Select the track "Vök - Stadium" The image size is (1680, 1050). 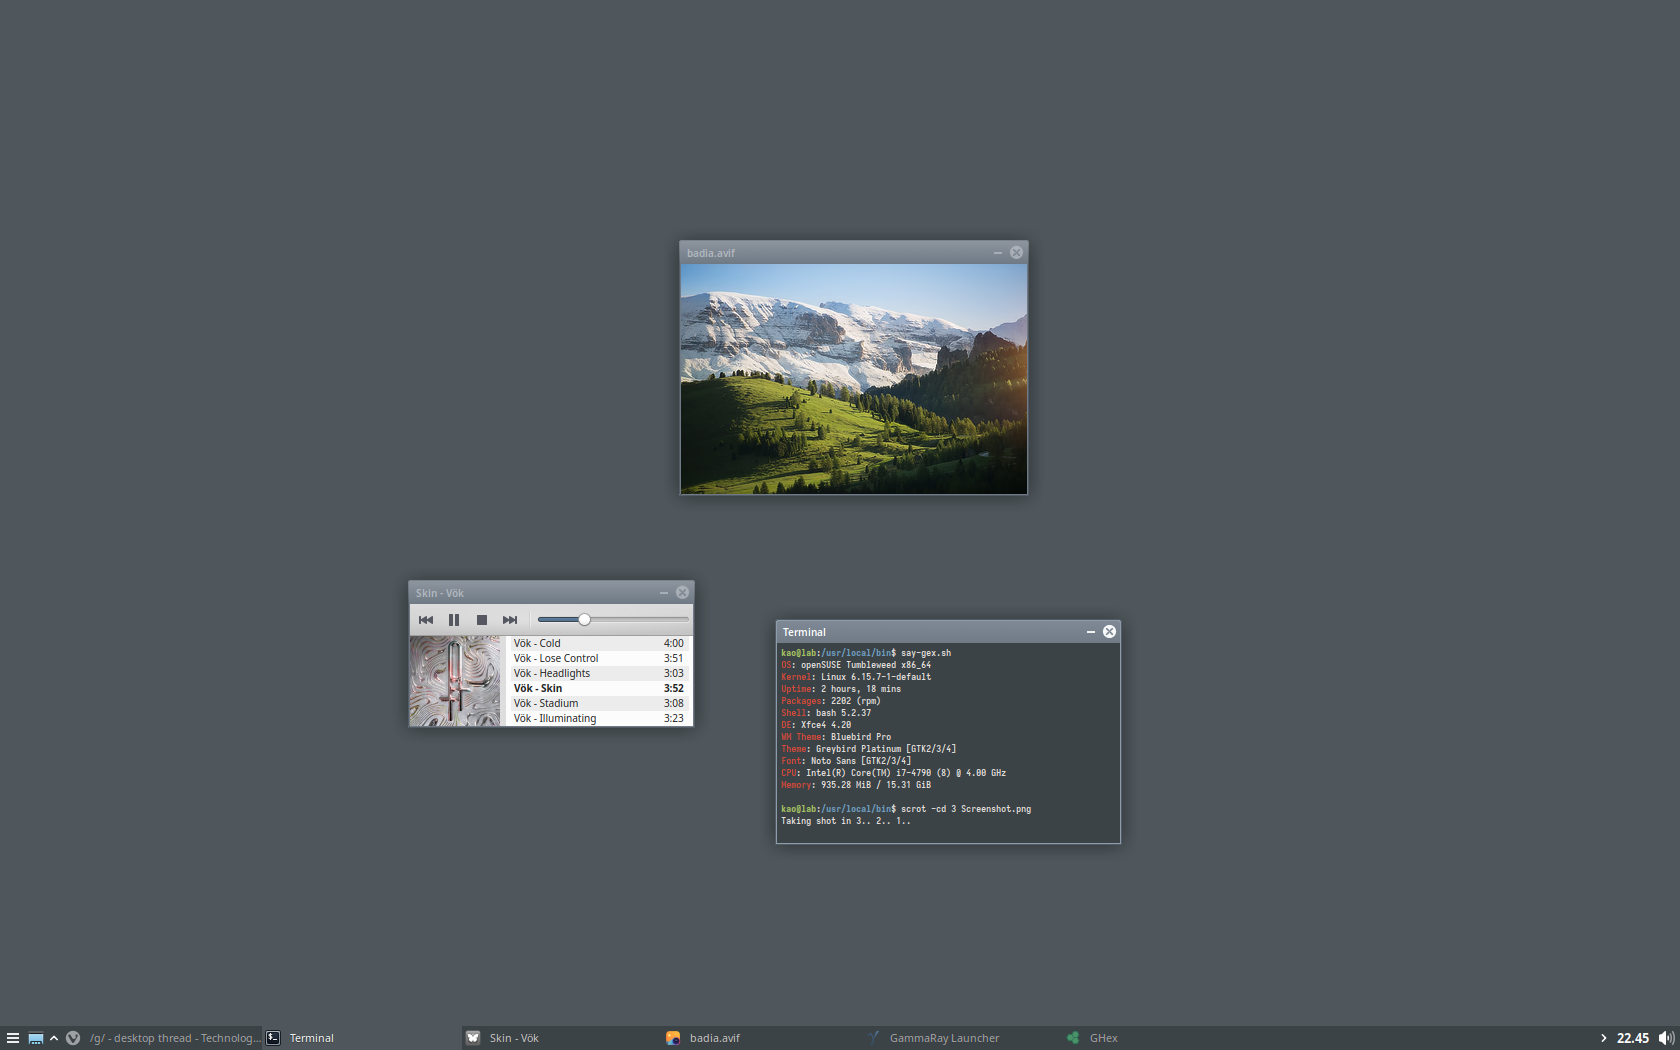coord(598,703)
